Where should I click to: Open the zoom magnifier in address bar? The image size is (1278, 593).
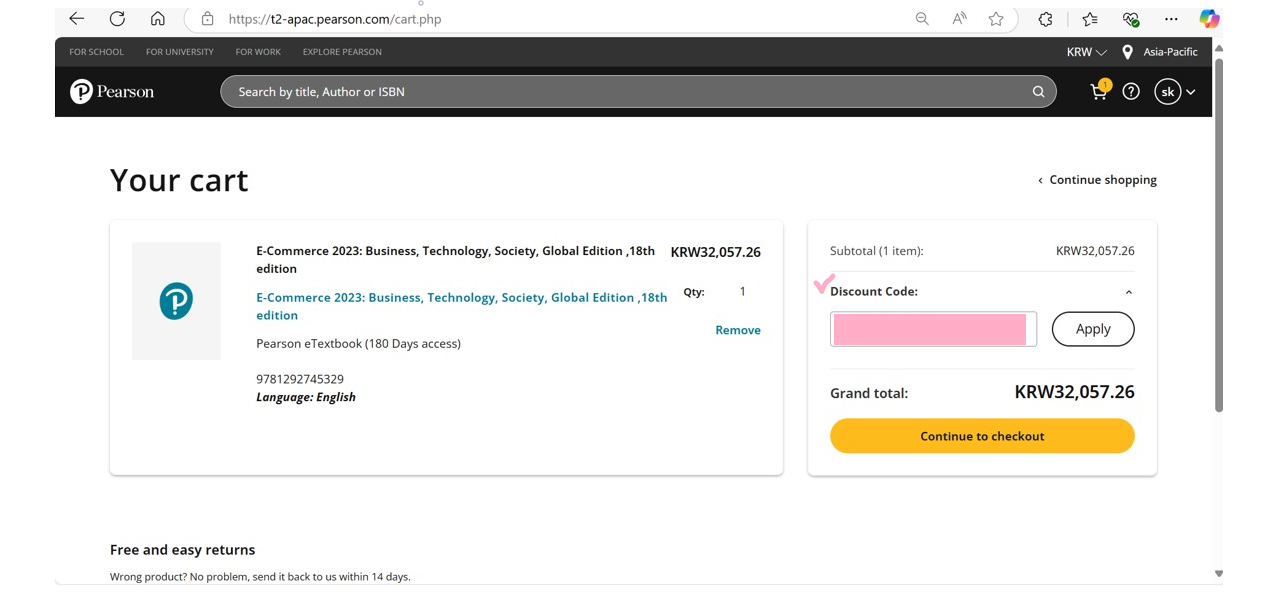922,19
